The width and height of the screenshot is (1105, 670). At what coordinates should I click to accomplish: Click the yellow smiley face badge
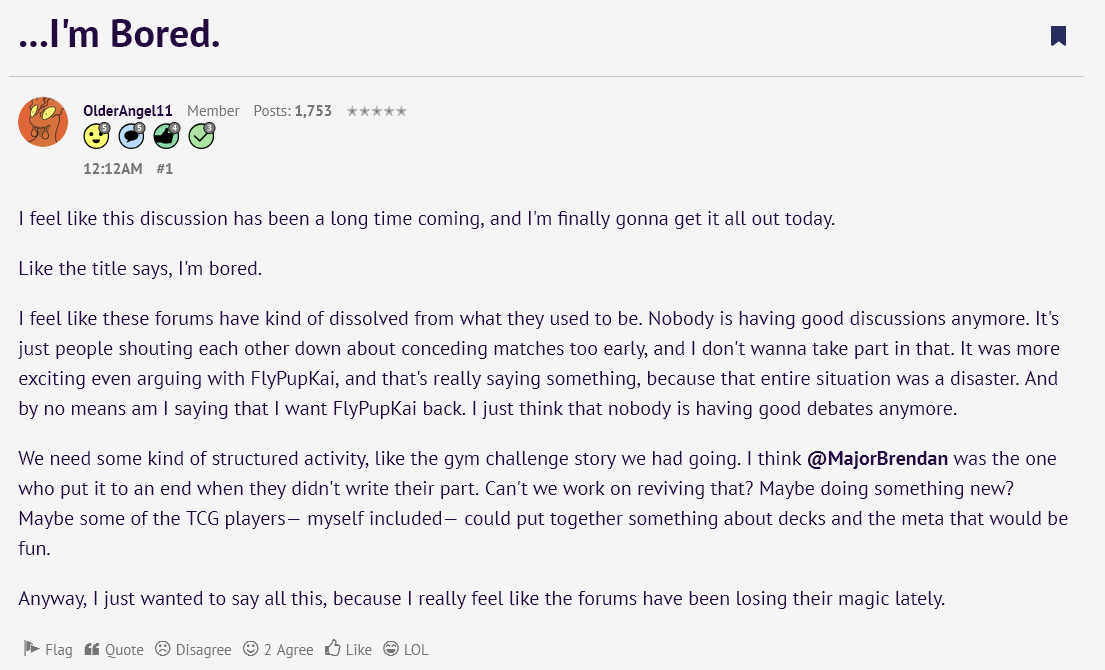[x=97, y=136]
